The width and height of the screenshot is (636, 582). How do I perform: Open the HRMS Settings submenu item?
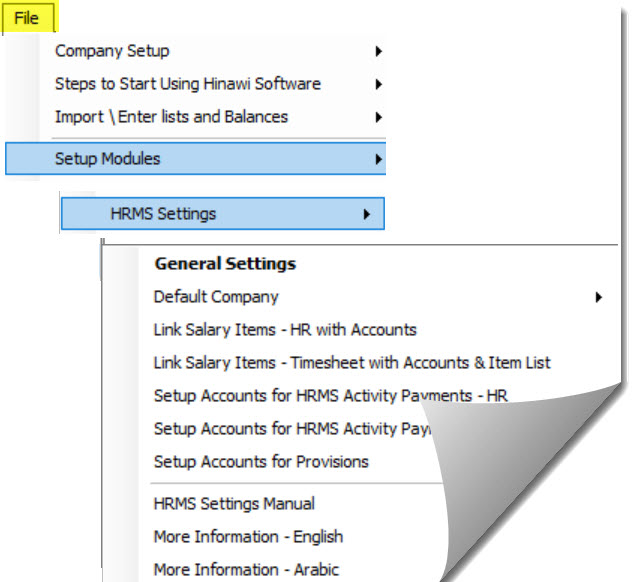(x=223, y=214)
